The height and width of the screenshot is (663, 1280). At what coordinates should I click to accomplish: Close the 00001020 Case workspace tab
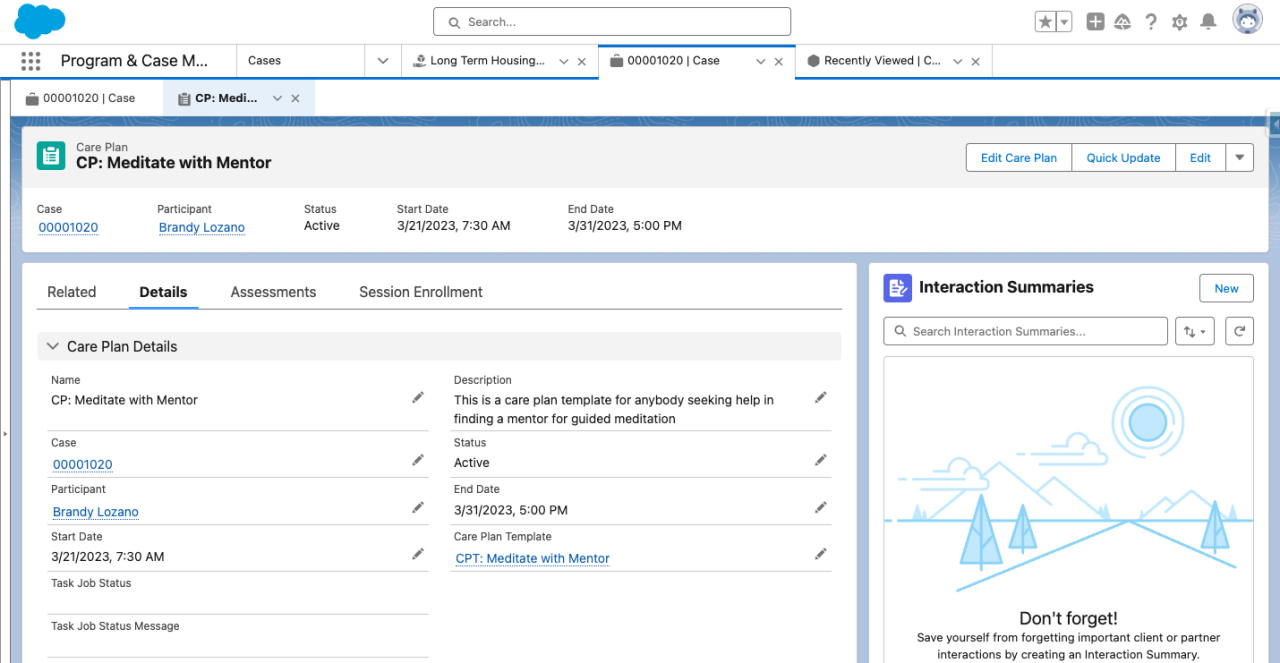tap(779, 62)
